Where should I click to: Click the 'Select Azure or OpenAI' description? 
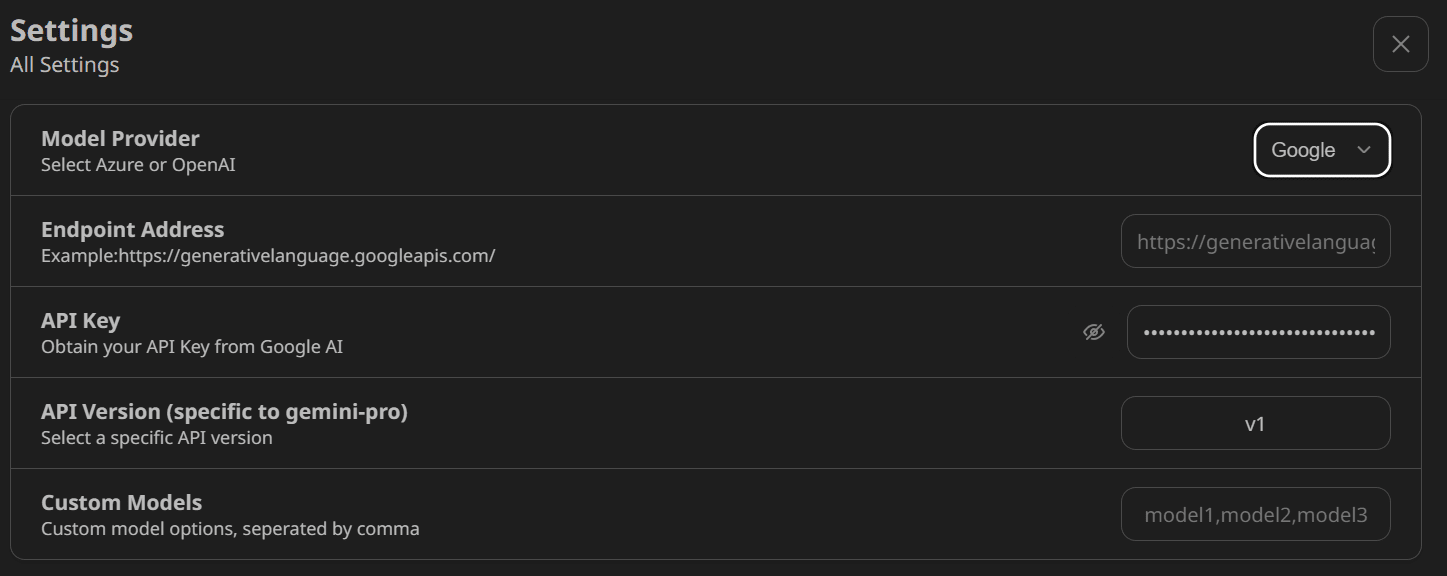(x=138, y=165)
